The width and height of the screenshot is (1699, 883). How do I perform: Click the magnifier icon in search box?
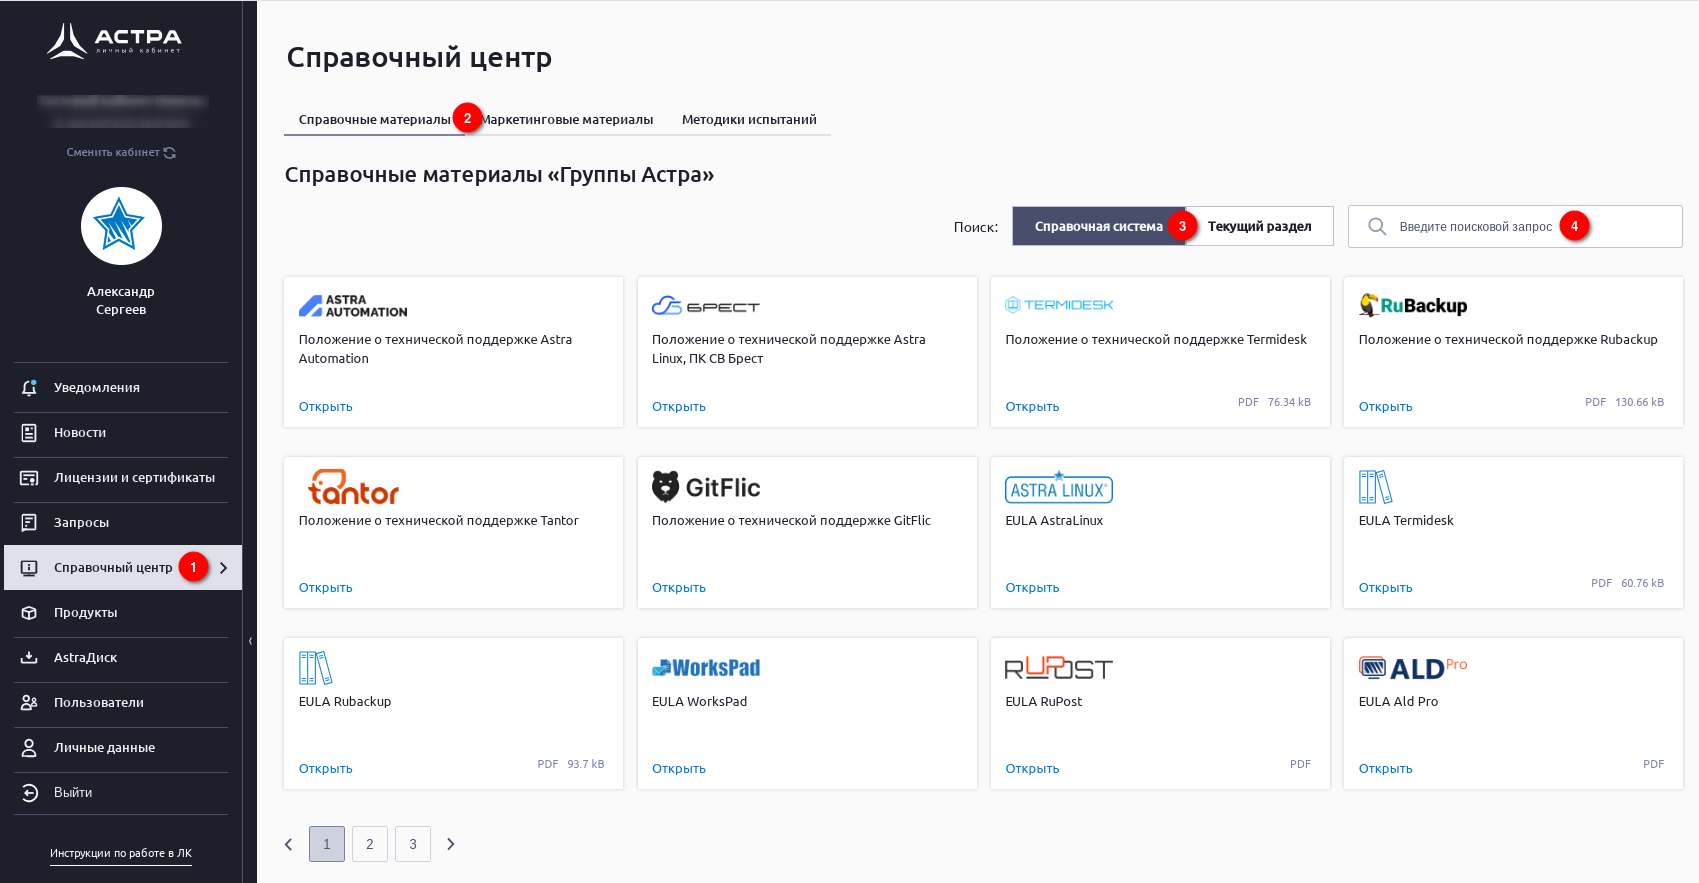pyautogui.click(x=1377, y=227)
